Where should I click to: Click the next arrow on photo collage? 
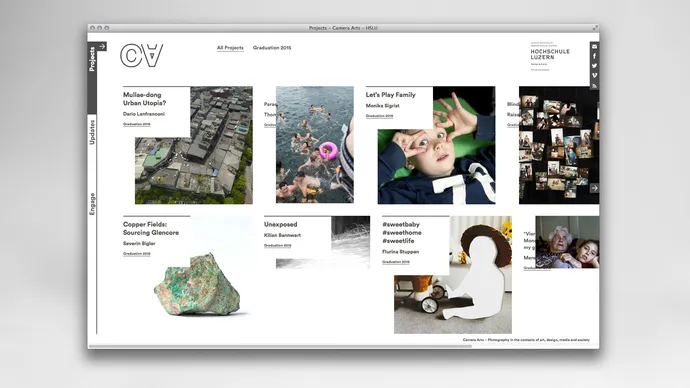(x=594, y=188)
